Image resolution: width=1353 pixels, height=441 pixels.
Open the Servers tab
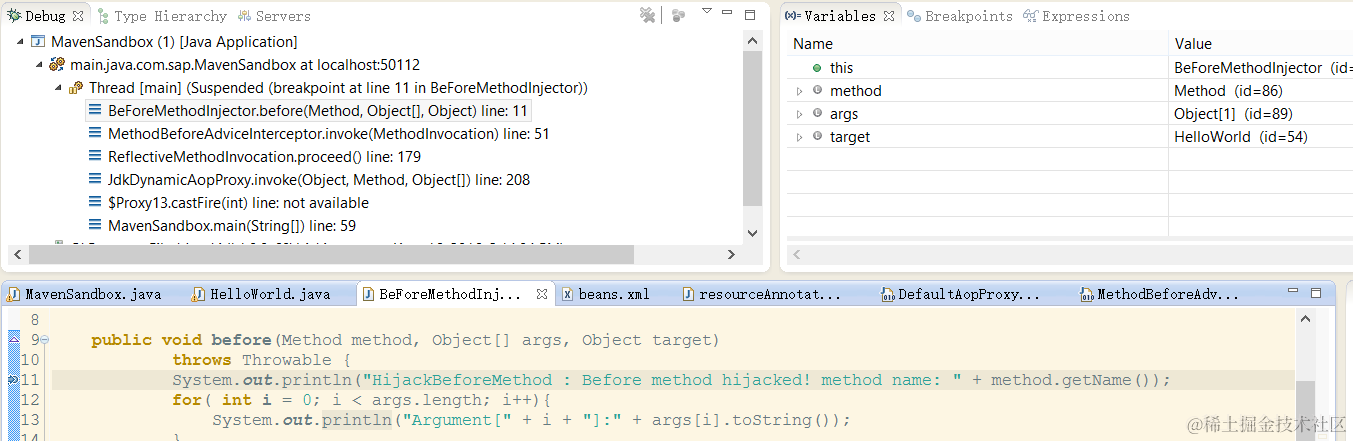click(274, 16)
